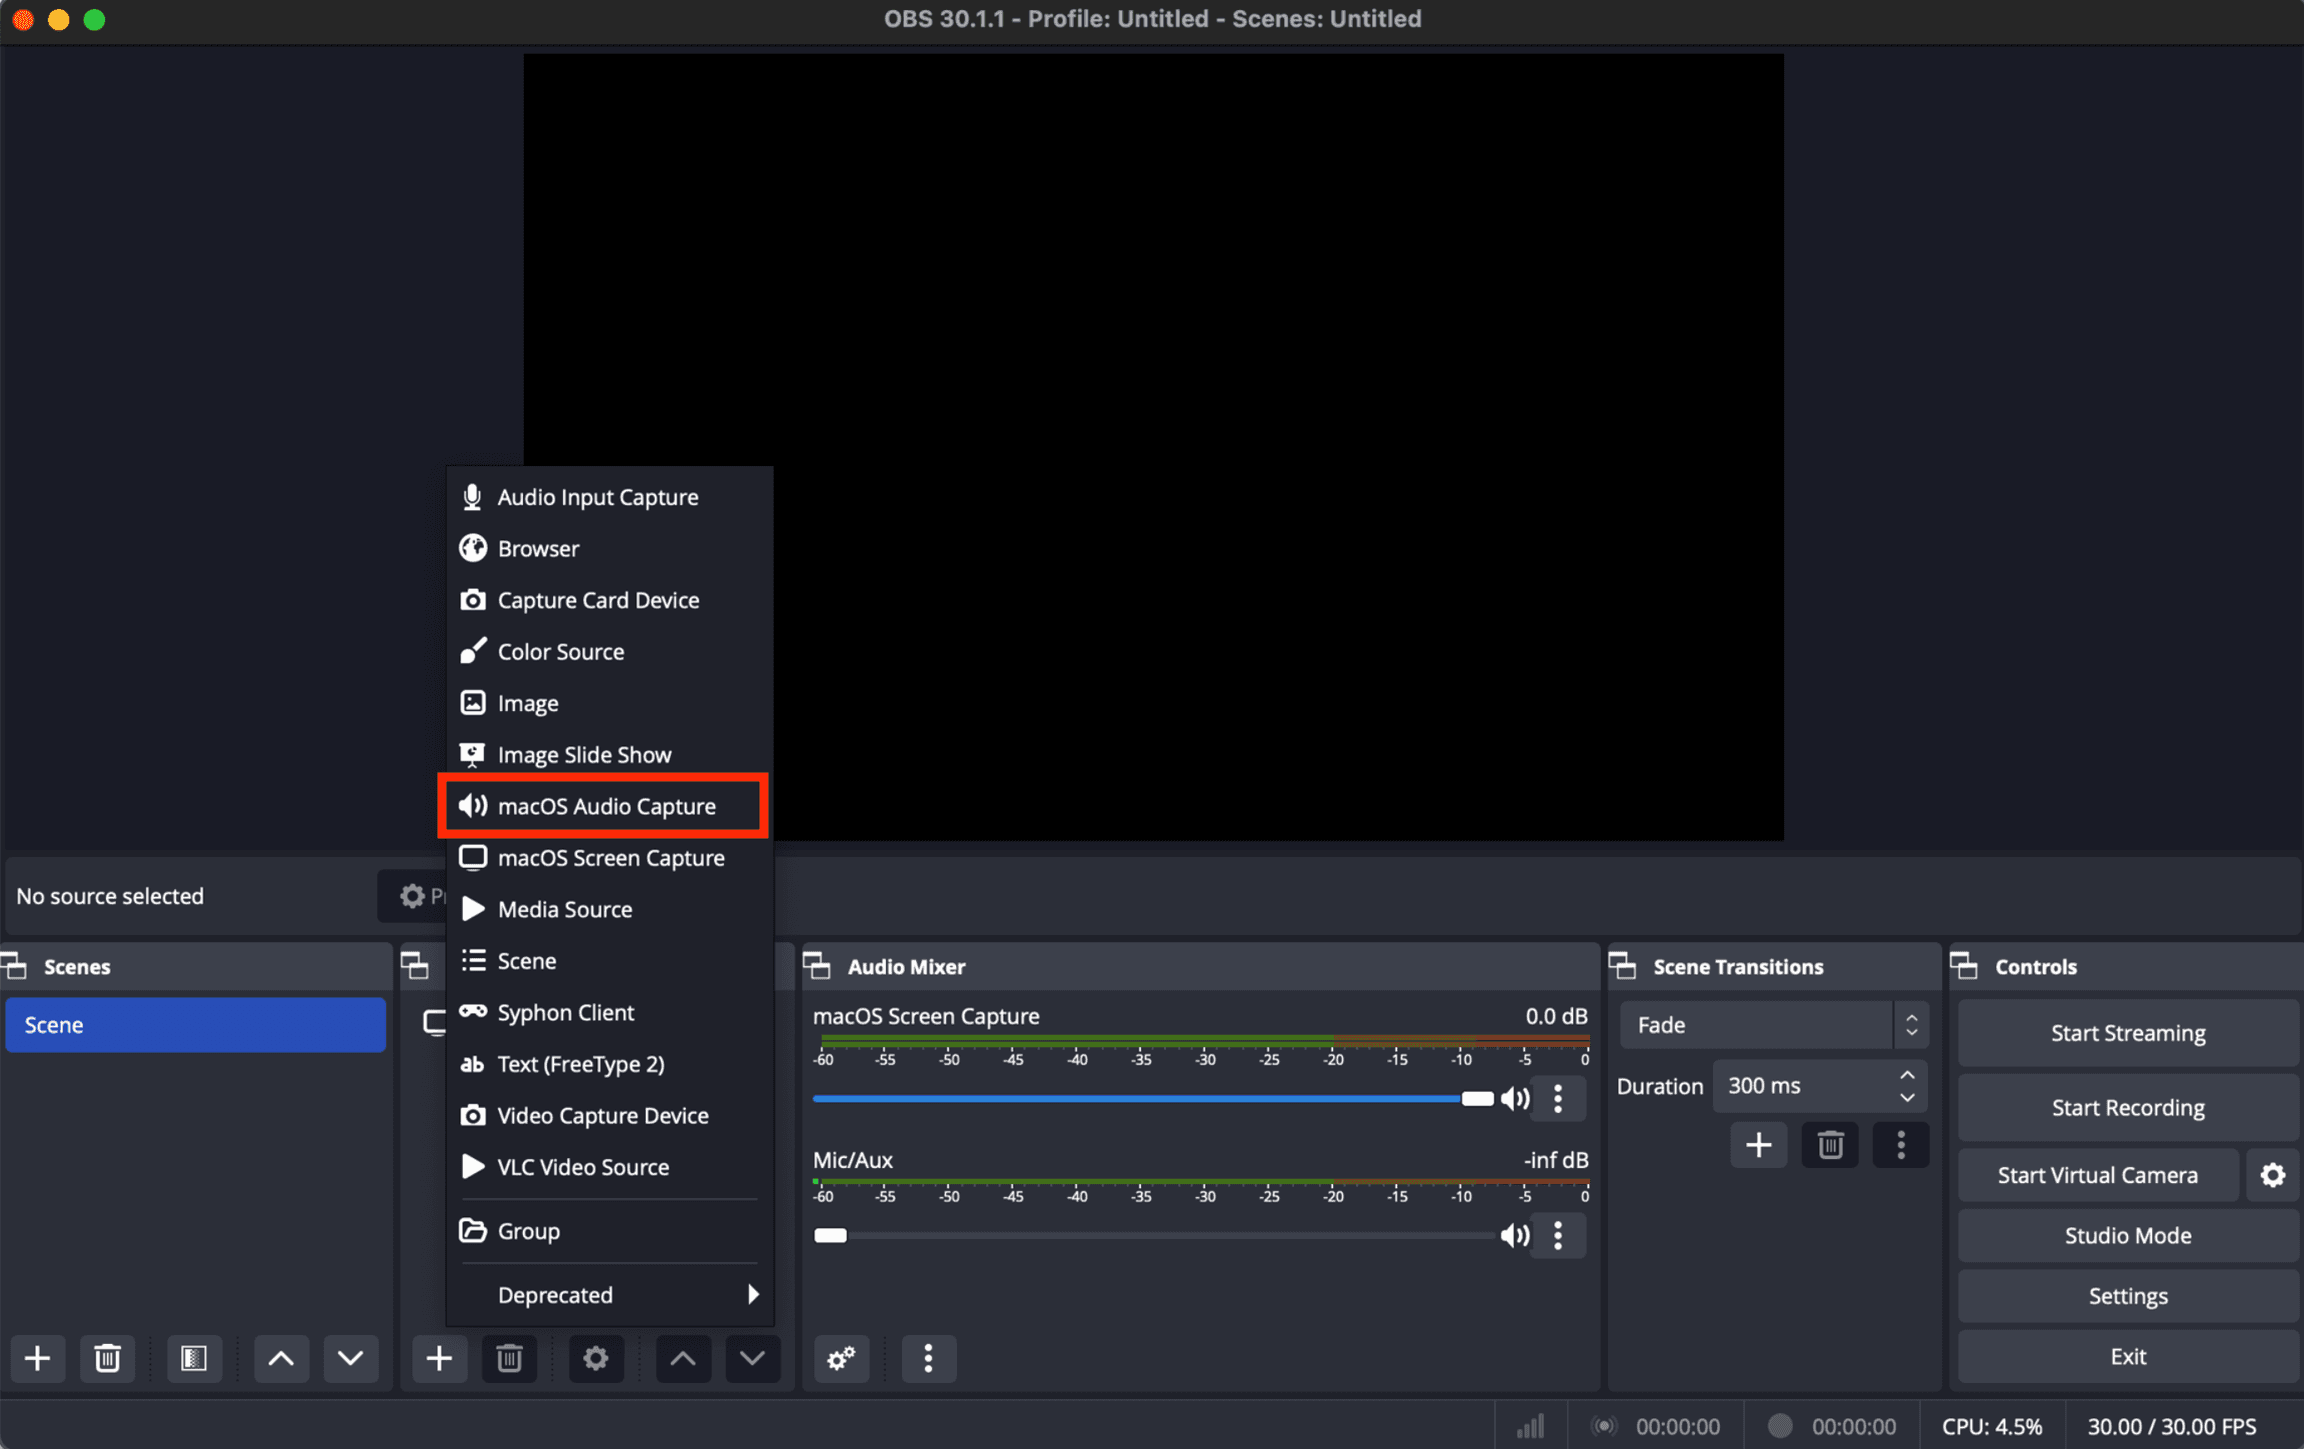This screenshot has height=1449, width=2304.
Task: Add a new source with plus icon
Action: 439,1358
